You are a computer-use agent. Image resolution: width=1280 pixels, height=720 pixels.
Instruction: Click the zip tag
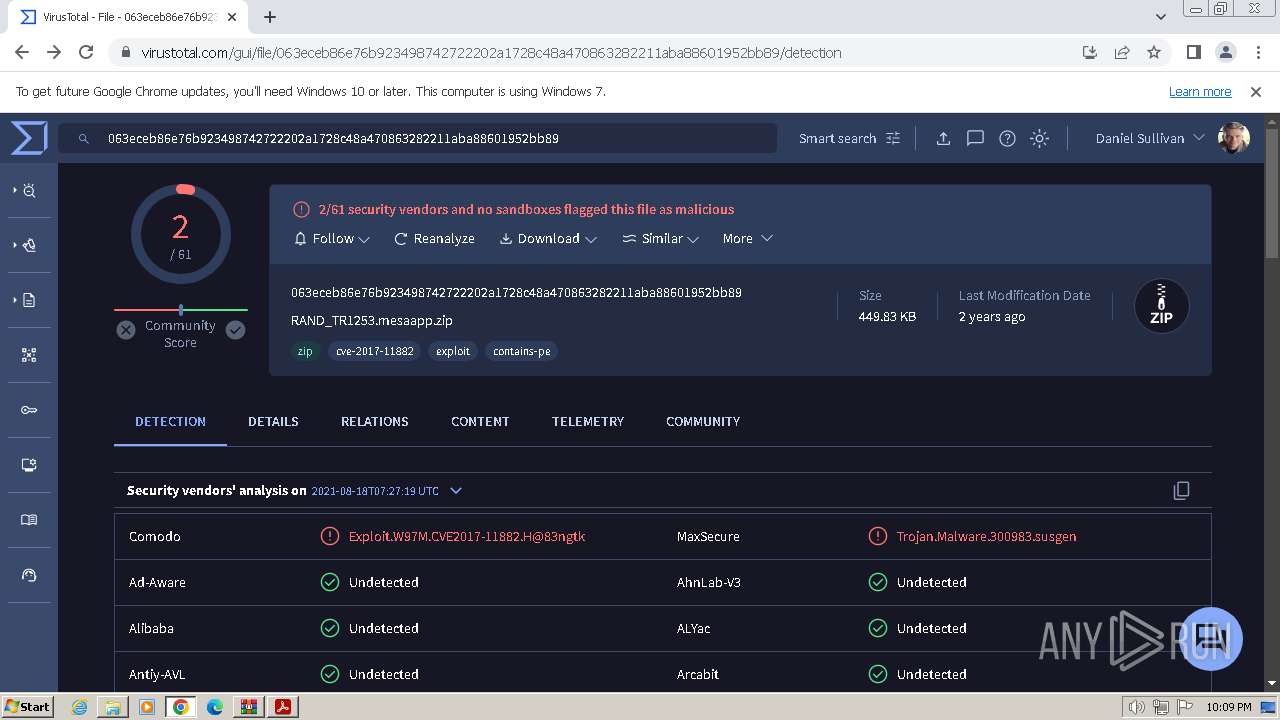(x=305, y=351)
